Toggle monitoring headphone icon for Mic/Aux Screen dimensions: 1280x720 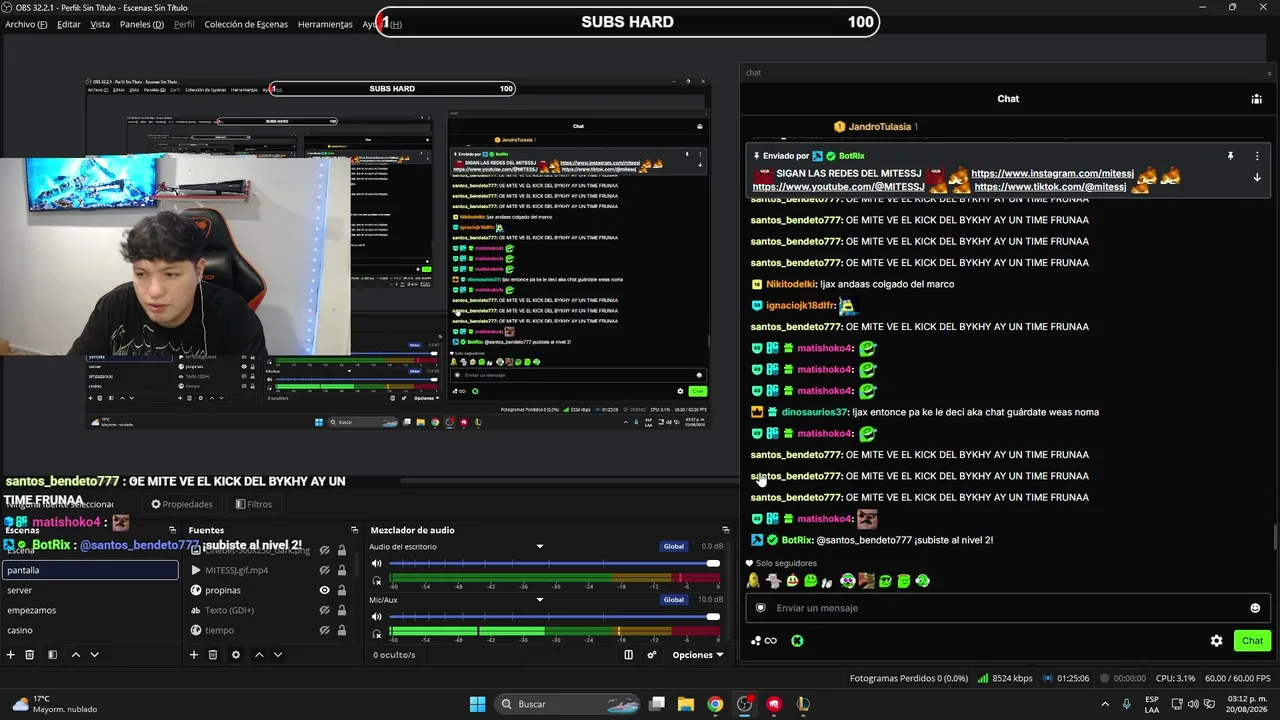pyautogui.click(x=377, y=634)
